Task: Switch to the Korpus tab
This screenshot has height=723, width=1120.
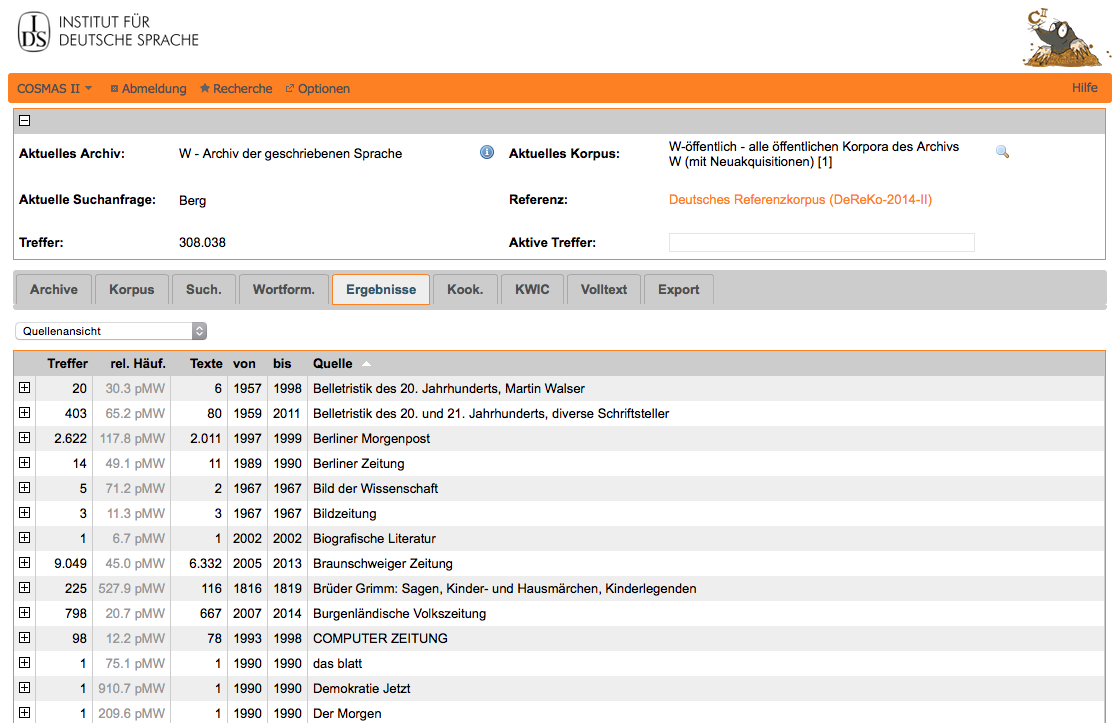Action: click(x=131, y=289)
